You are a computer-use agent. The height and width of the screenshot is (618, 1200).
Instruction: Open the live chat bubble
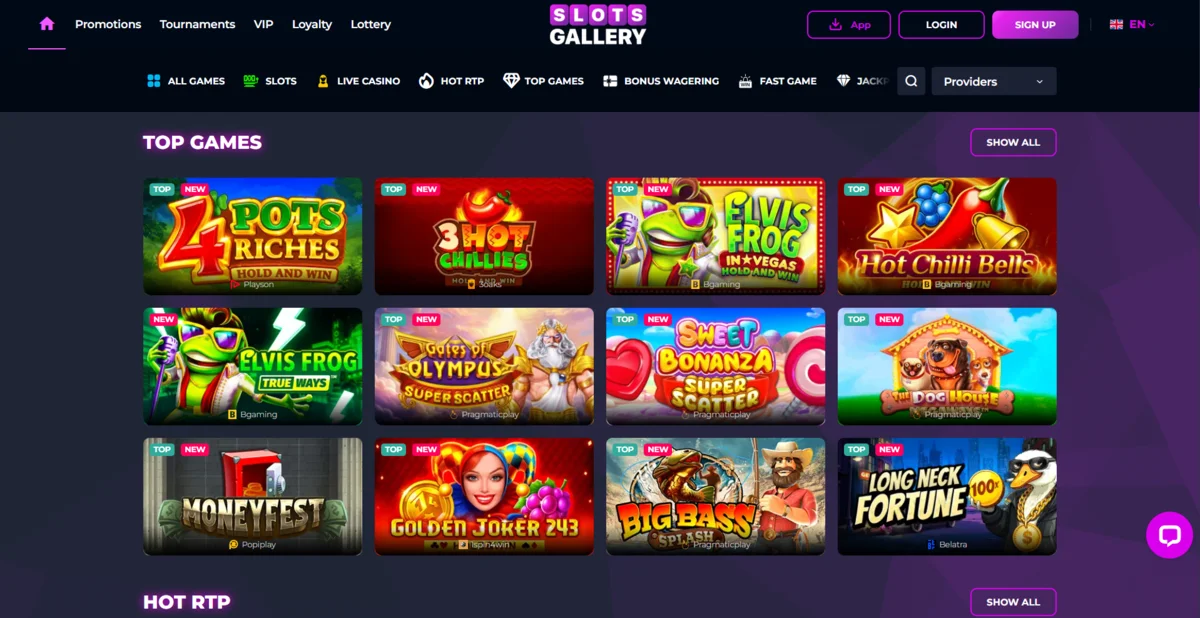coord(1169,535)
